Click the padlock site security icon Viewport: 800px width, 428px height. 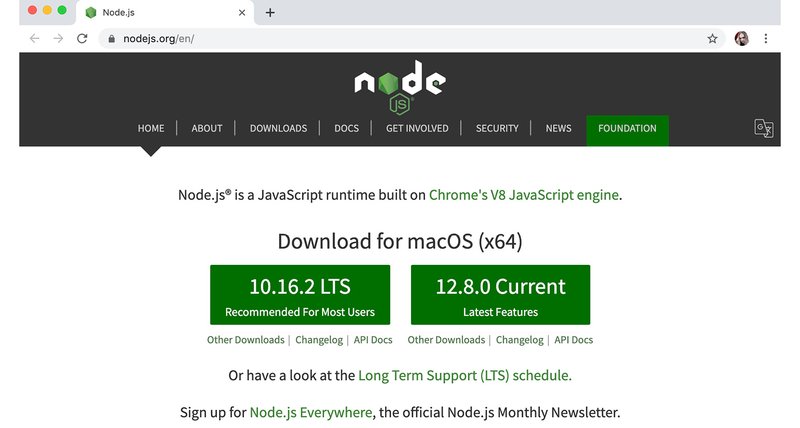coord(112,39)
